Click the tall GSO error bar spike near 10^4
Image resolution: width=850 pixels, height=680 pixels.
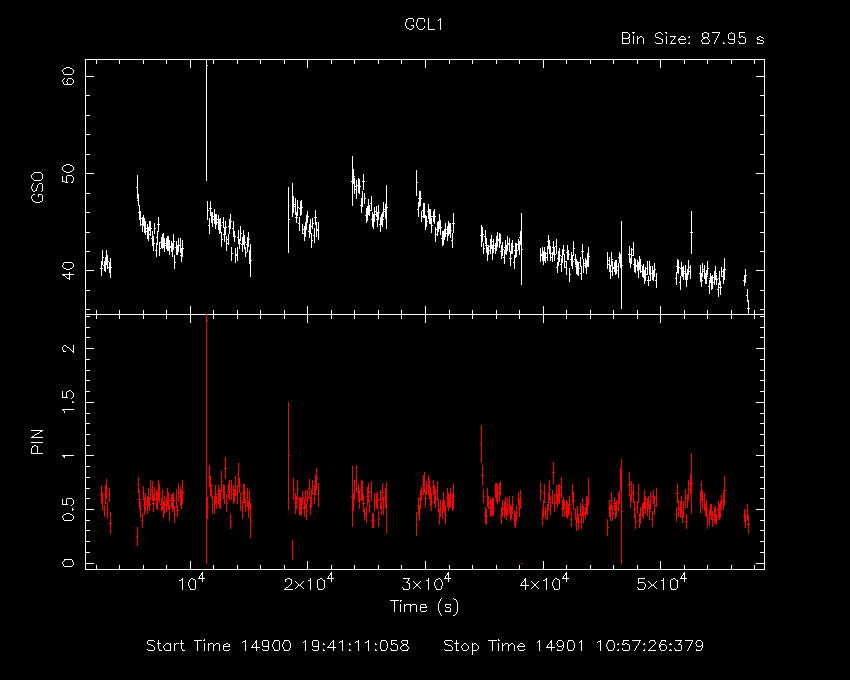click(207, 120)
